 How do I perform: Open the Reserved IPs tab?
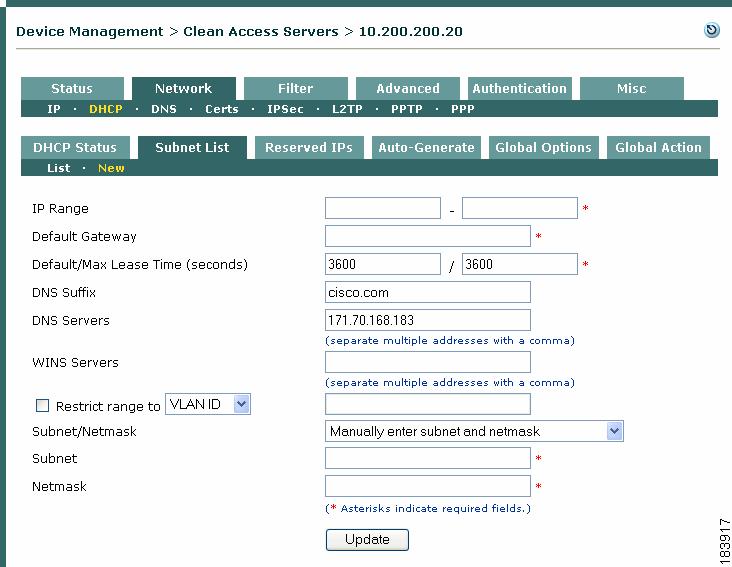point(309,147)
